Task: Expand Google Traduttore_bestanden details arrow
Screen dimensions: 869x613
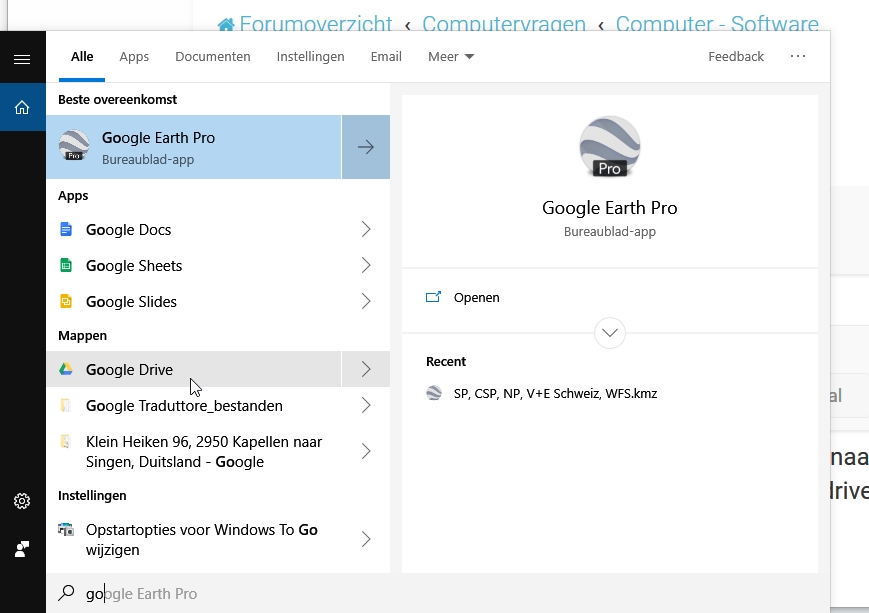Action: click(366, 406)
